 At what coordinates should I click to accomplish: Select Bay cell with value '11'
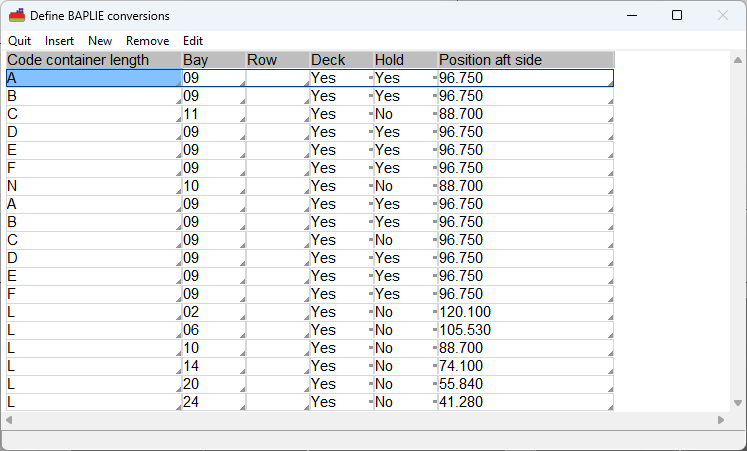(x=214, y=114)
